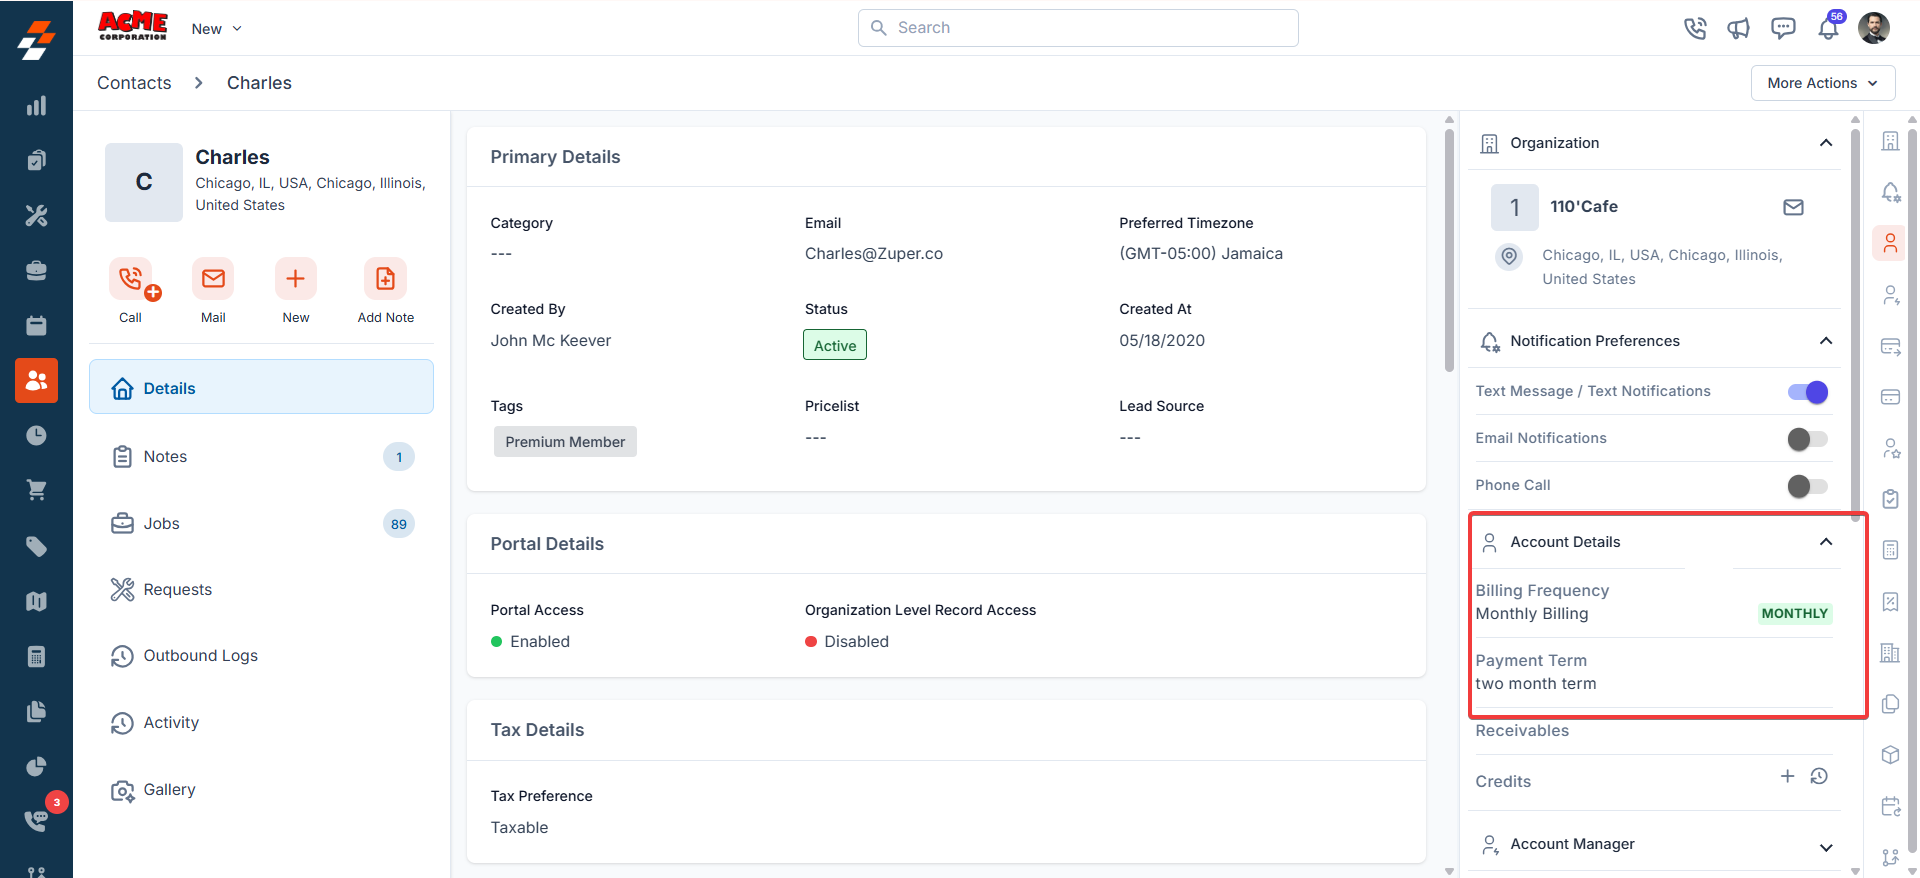The width and height of the screenshot is (1920, 878).
Task: Click the Call action icon for Charles
Action: pyautogui.click(x=131, y=279)
